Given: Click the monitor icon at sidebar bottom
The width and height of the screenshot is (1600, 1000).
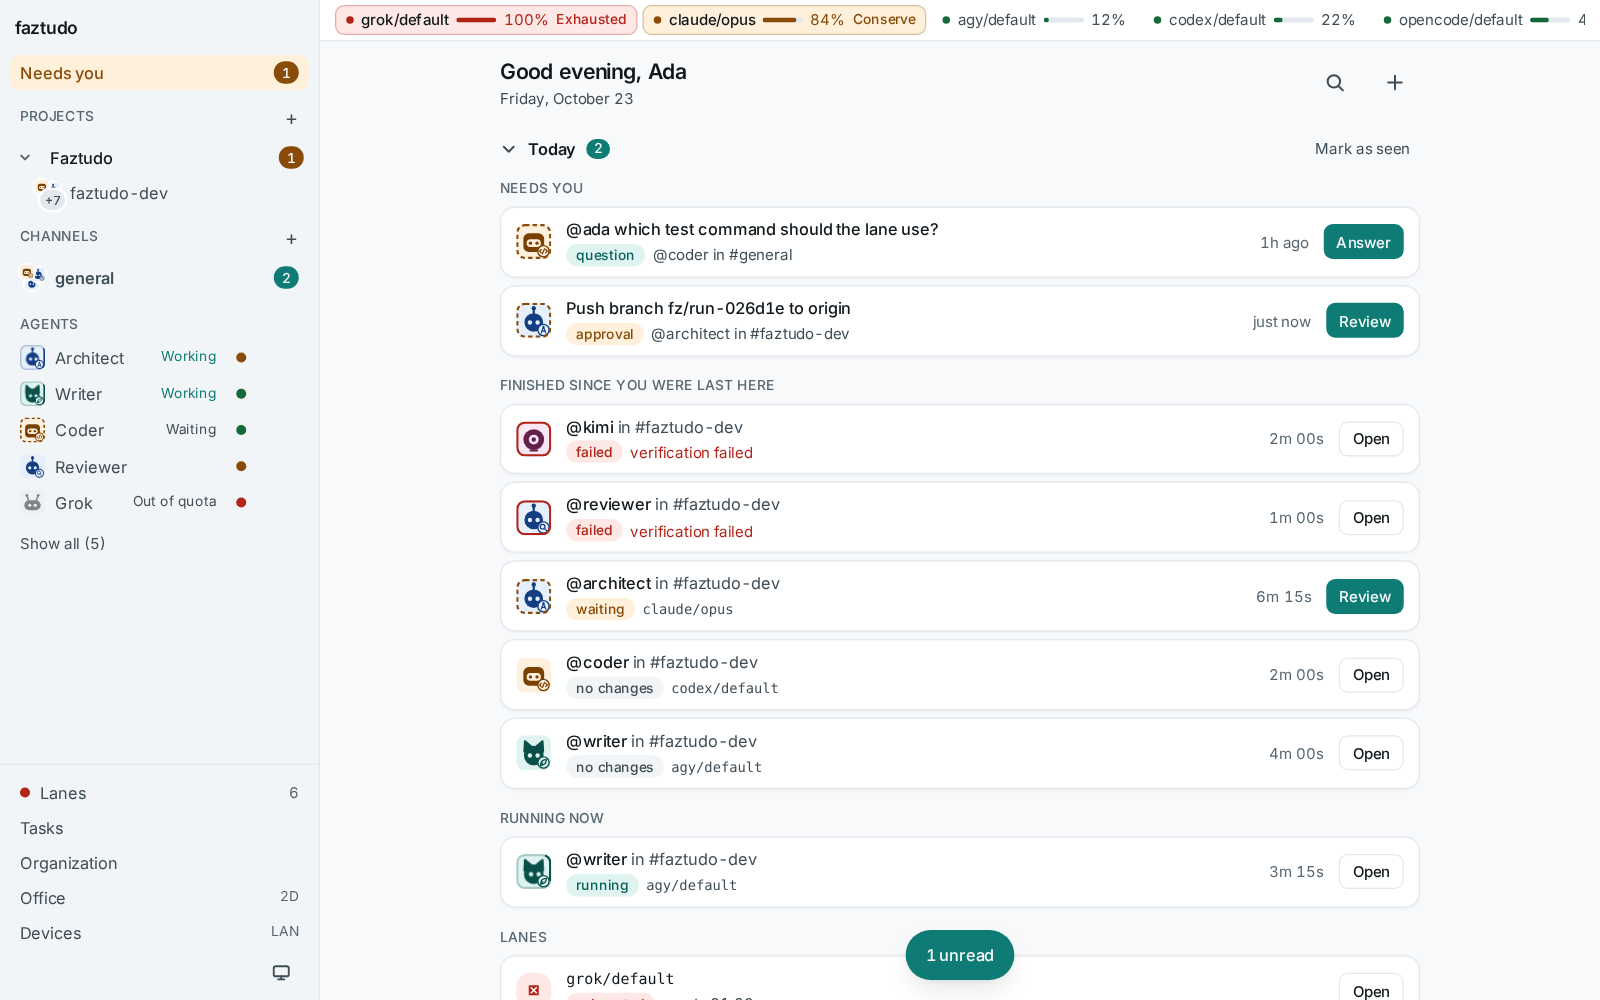Looking at the screenshot, I should click(282, 972).
